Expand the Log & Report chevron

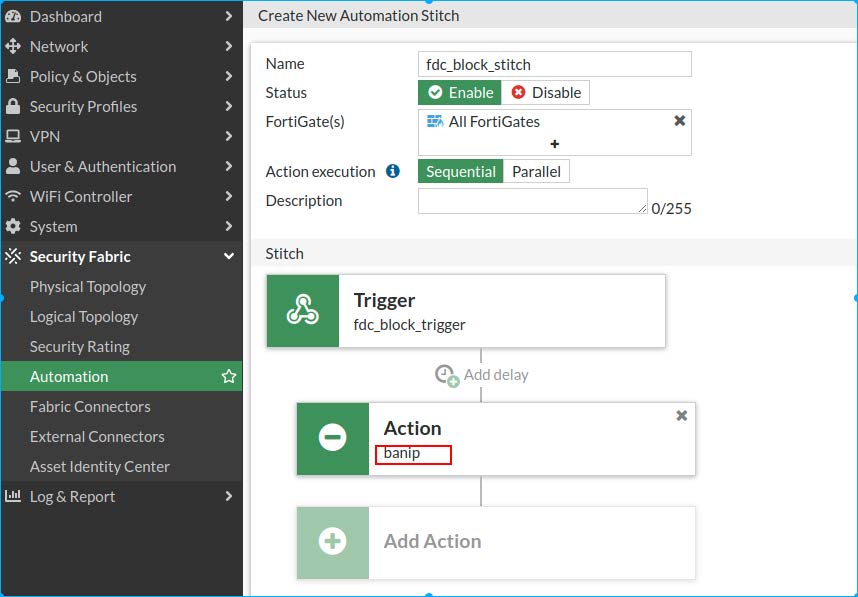click(x=229, y=496)
